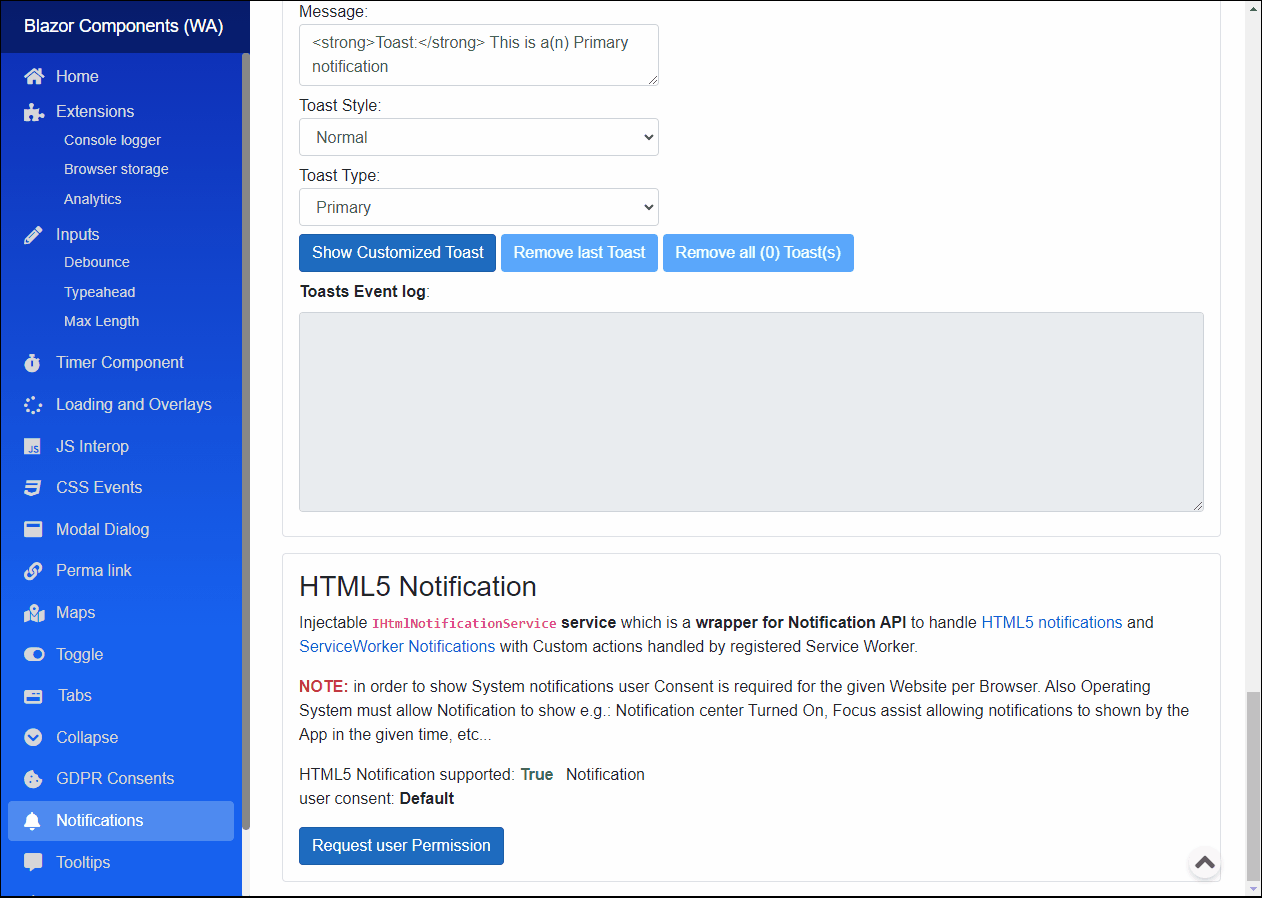Viewport: 1262px width, 898px height.
Task: Select the Maps icon in sidebar
Action: point(34,612)
